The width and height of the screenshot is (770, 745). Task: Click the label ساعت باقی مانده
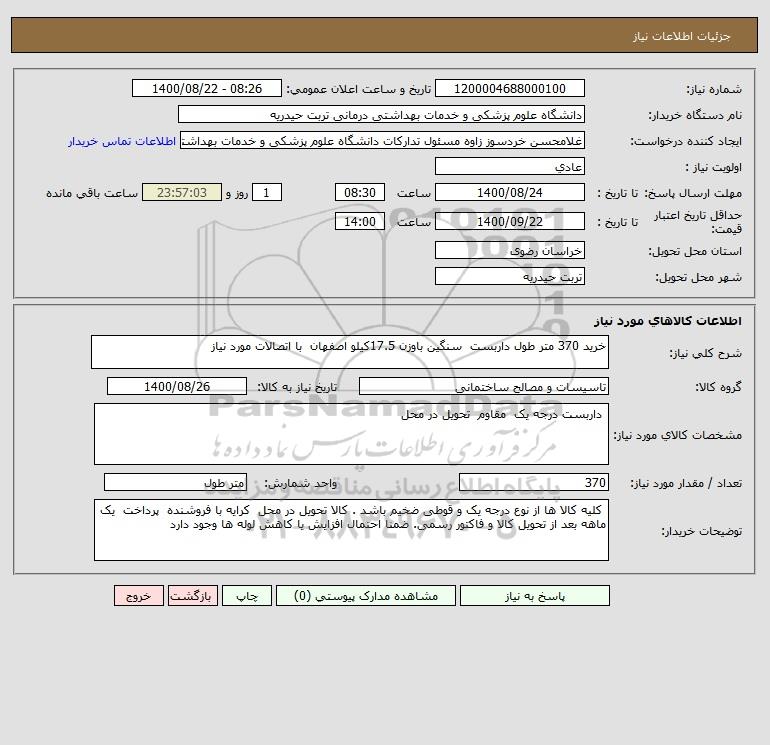pyautogui.click(x=92, y=193)
